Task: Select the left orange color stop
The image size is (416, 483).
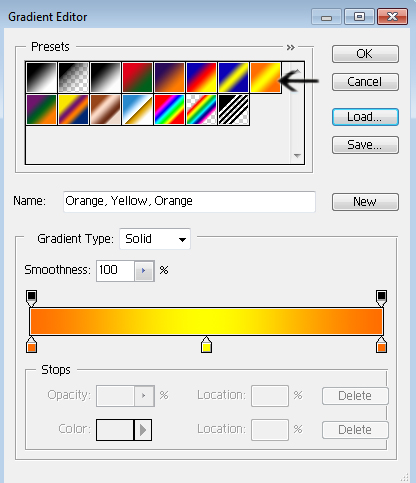Action: pos(31,345)
